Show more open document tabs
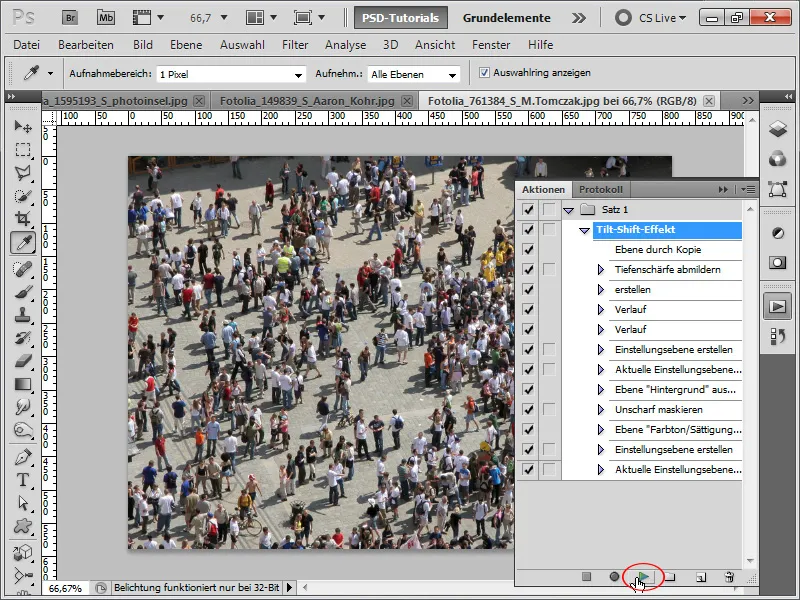 [748, 101]
